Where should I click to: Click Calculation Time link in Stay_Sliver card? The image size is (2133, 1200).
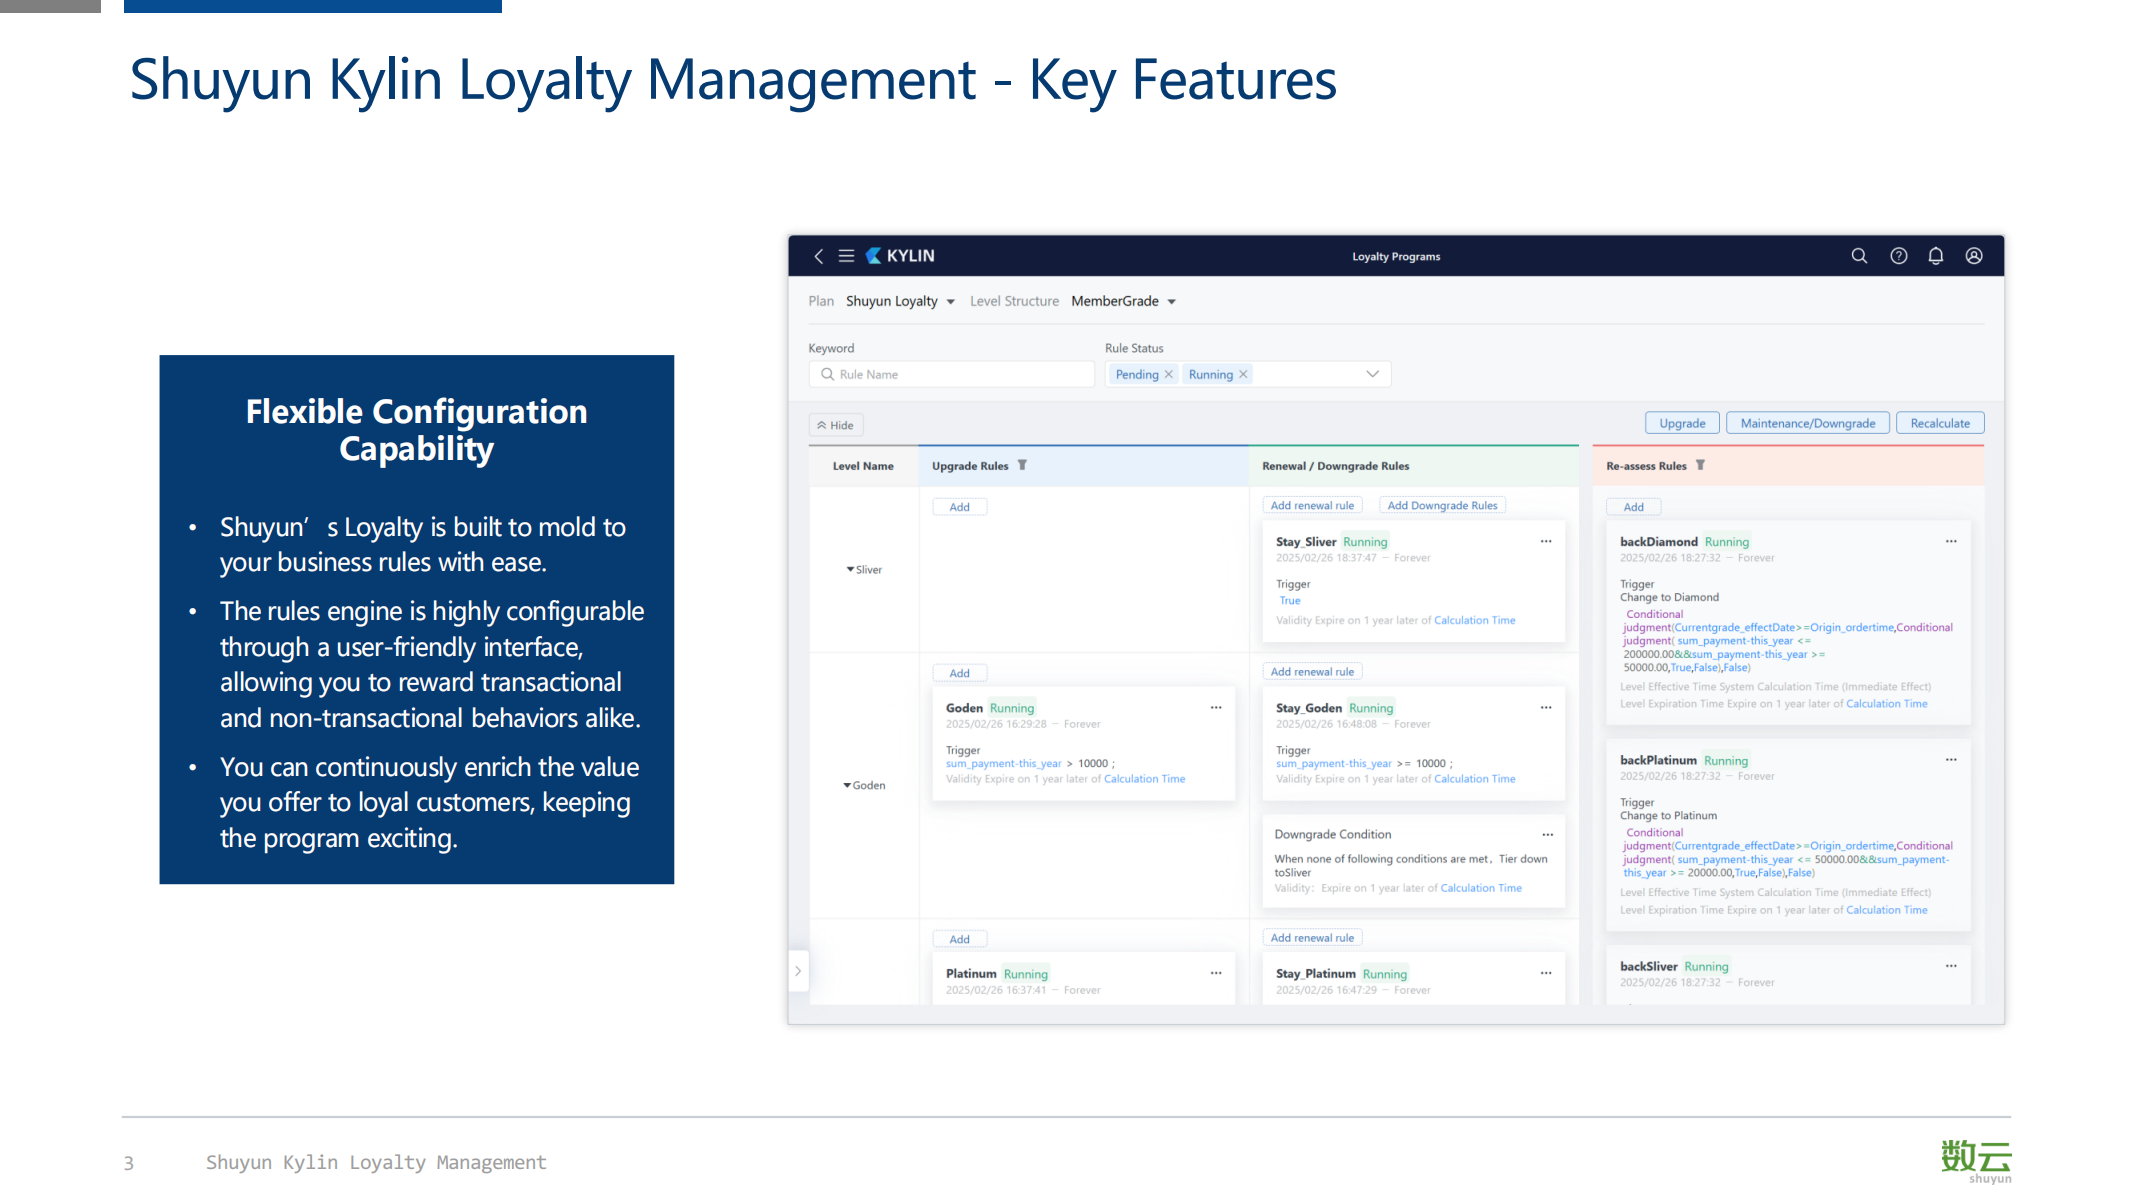1474,620
